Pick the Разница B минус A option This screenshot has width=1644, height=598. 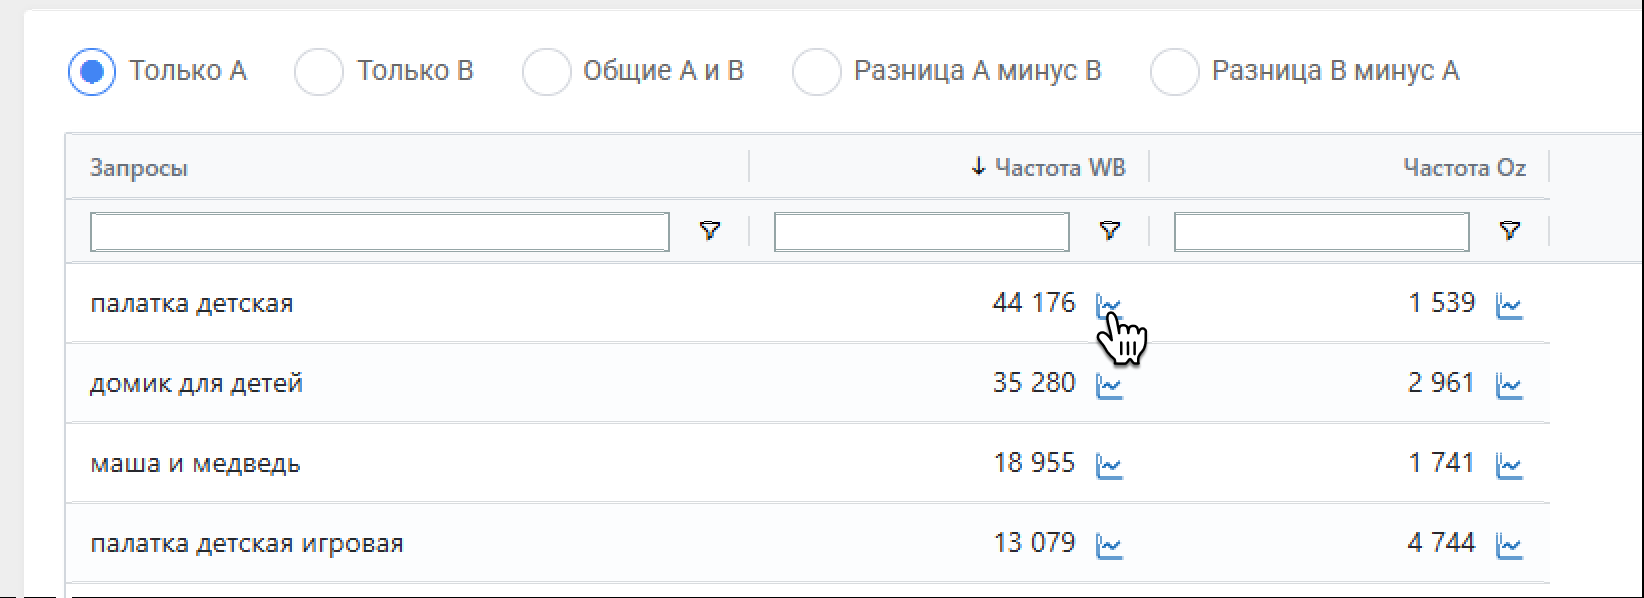(x=1175, y=72)
